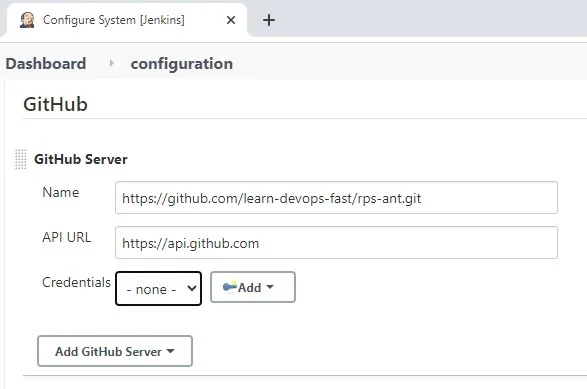Click the Name input field
Image resolution: width=587 pixels, height=389 pixels.
[336, 198]
